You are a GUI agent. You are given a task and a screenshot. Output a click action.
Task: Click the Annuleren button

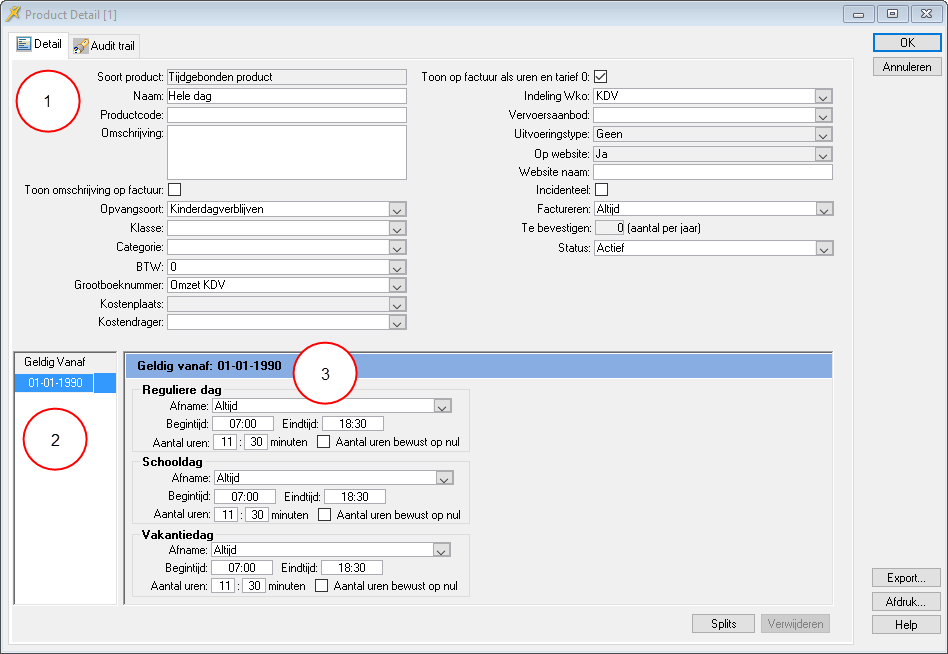(906, 67)
